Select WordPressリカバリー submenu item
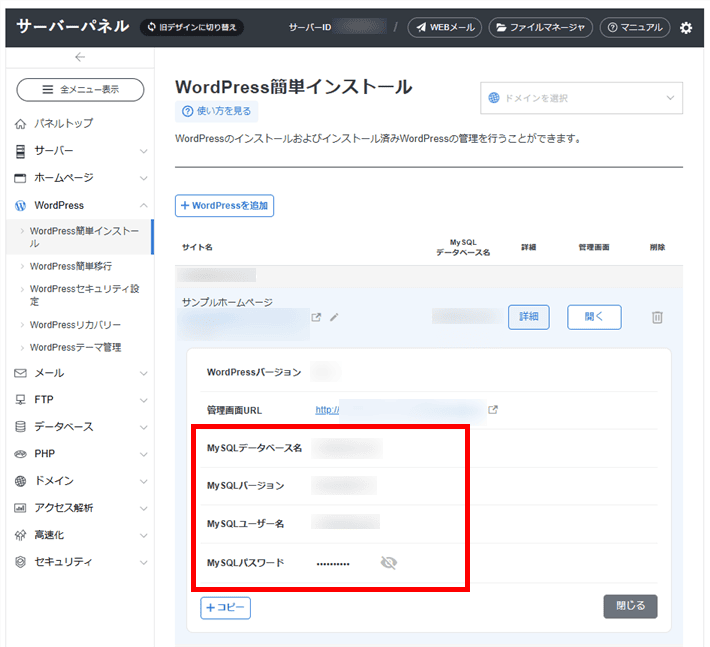710x647 pixels. [75, 325]
